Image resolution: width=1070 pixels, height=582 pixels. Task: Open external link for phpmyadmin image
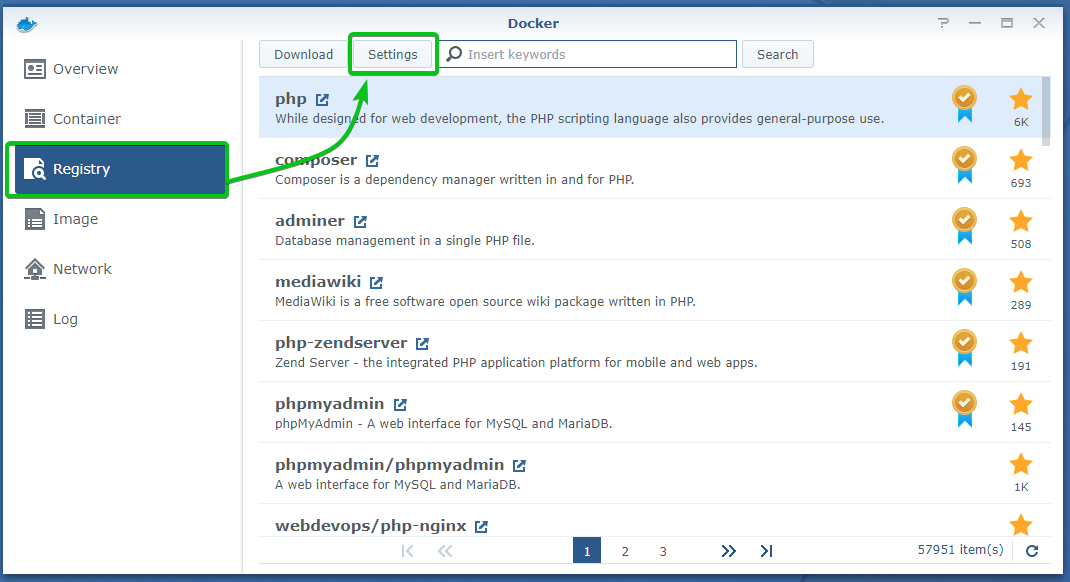pos(400,405)
